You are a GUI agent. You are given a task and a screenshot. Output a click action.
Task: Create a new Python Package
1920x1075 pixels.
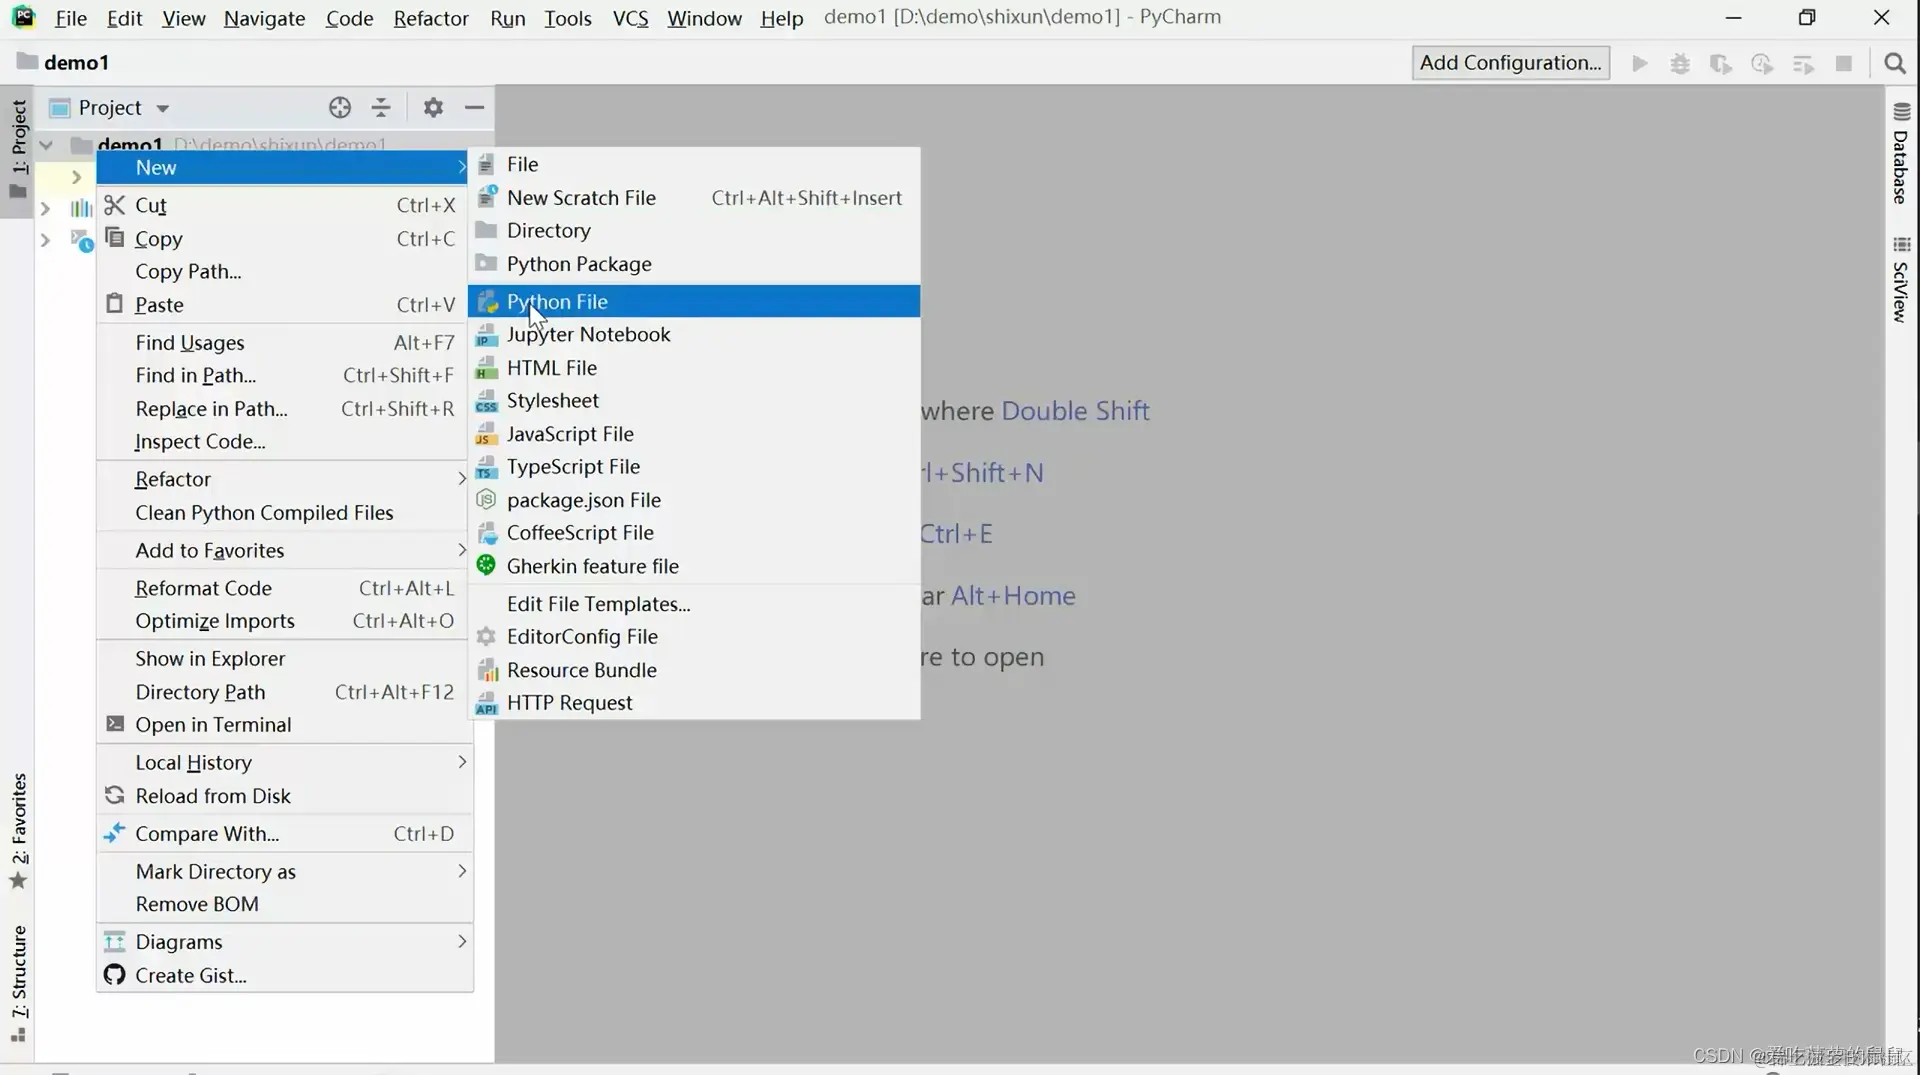(694, 264)
